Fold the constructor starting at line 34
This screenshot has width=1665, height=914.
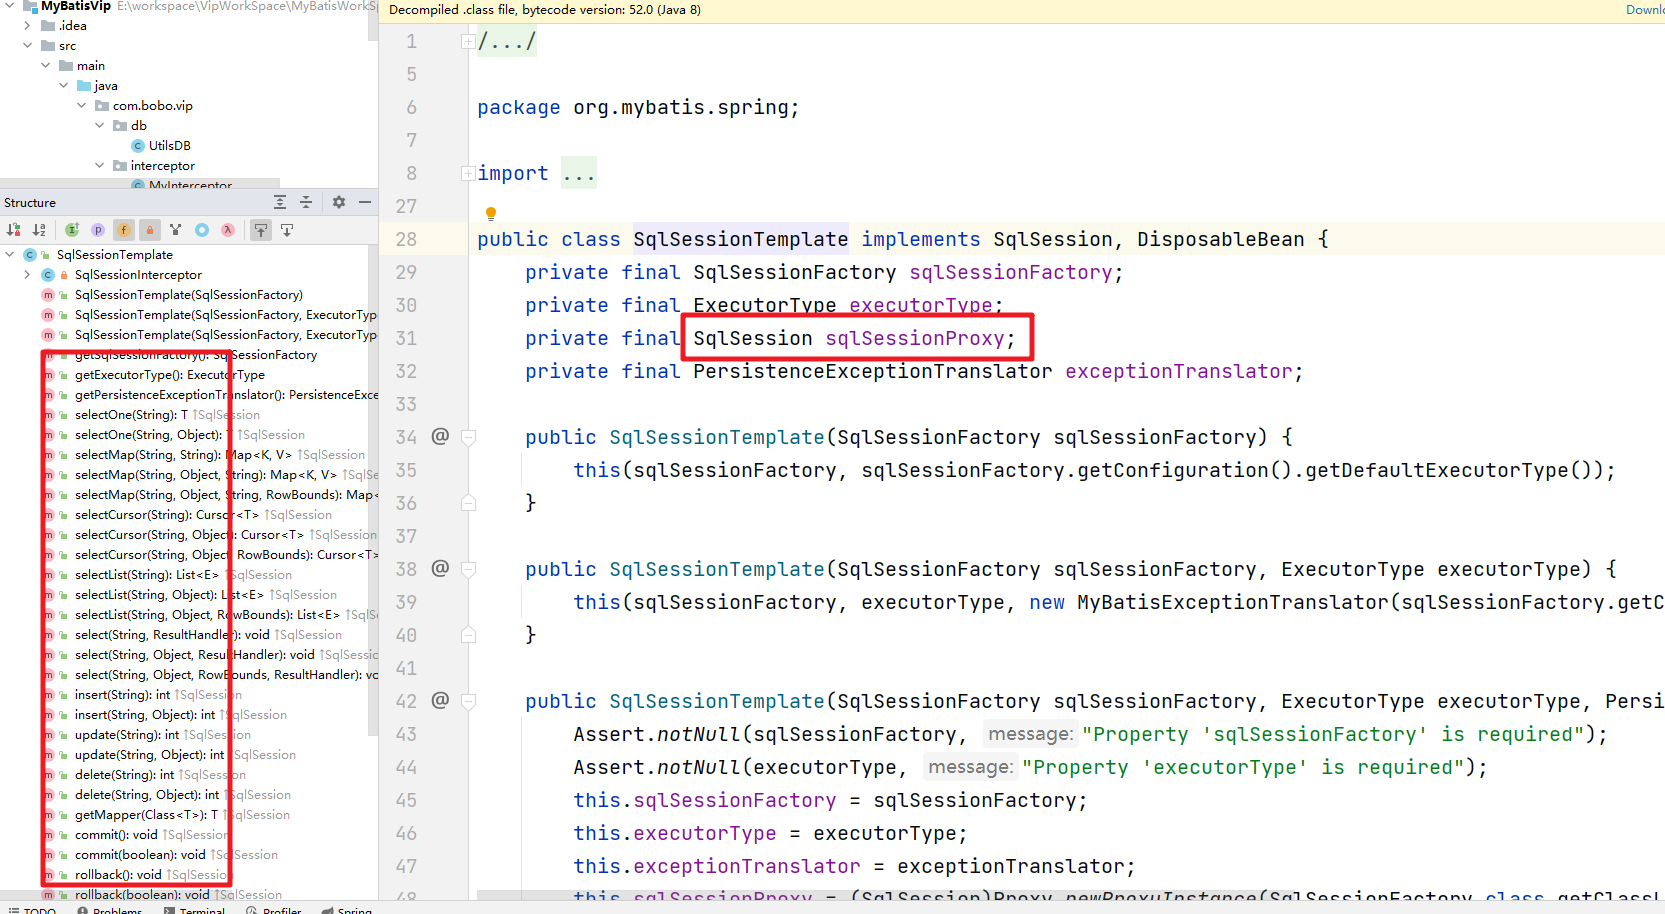[x=468, y=437]
